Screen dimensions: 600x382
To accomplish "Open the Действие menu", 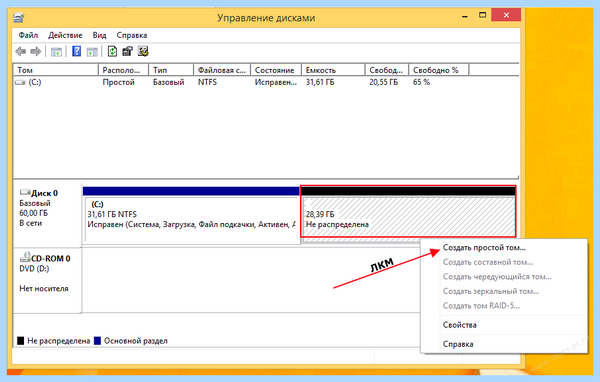I will pos(65,35).
